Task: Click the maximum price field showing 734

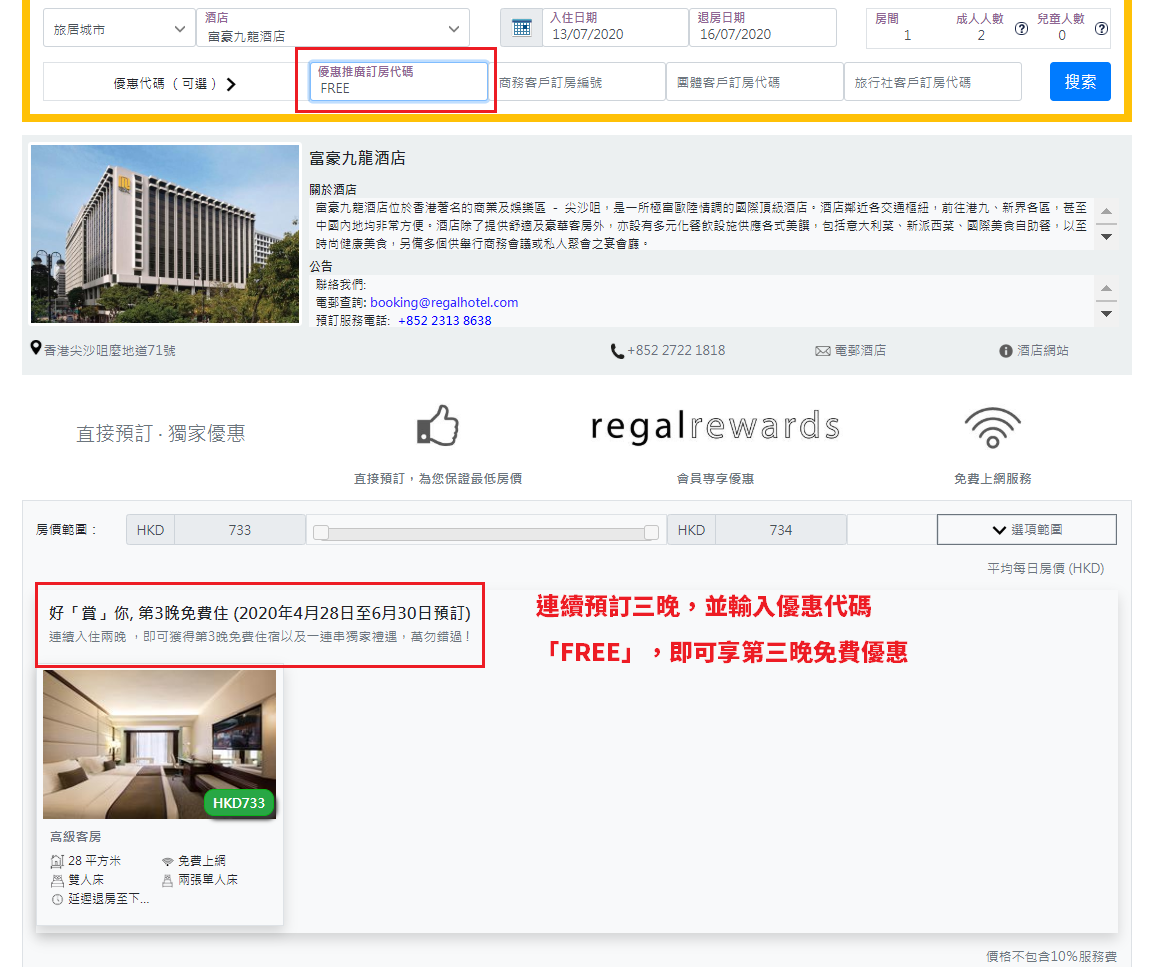Action: coord(781,530)
